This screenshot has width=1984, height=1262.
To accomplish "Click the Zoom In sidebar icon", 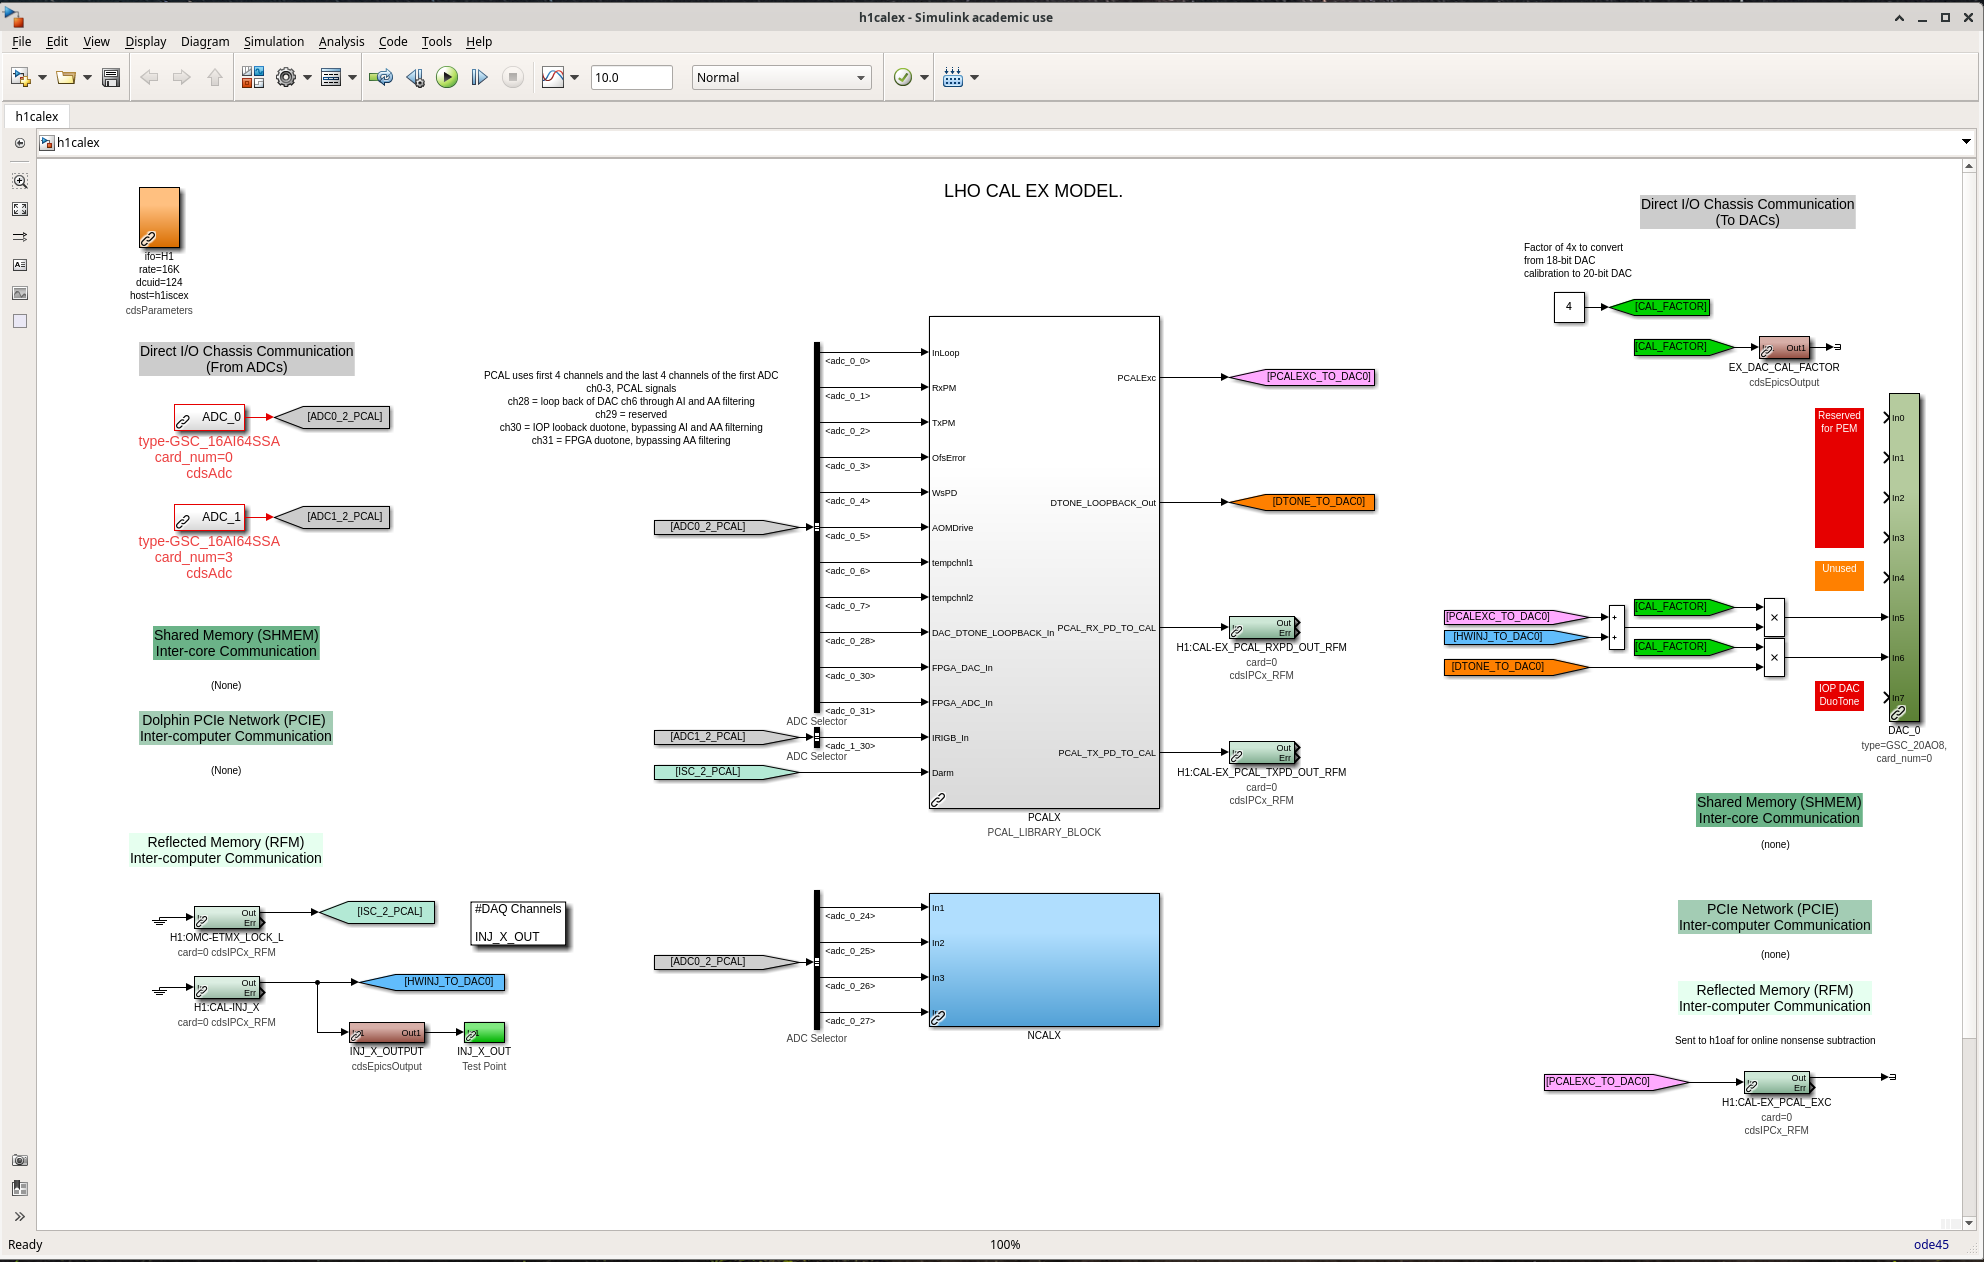I will [x=19, y=181].
